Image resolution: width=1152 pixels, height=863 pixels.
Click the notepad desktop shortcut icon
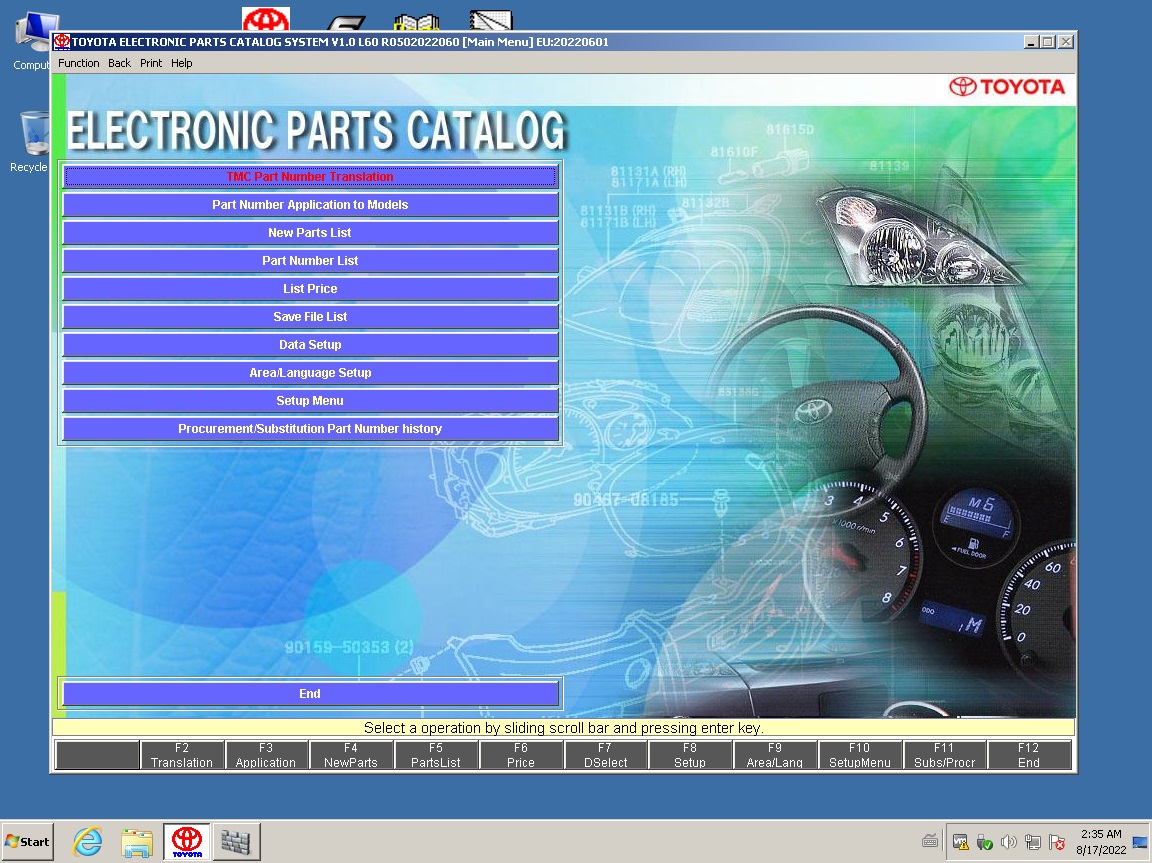tap(491, 21)
